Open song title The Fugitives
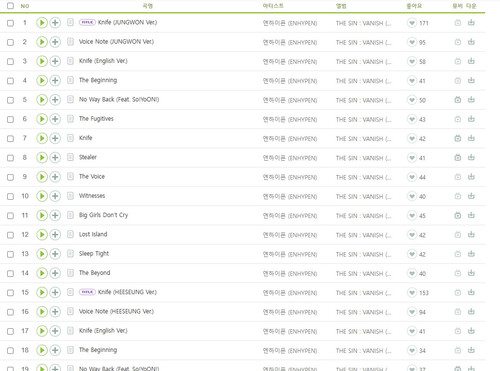This screenshot has height=371, width=500. (96, 119)
